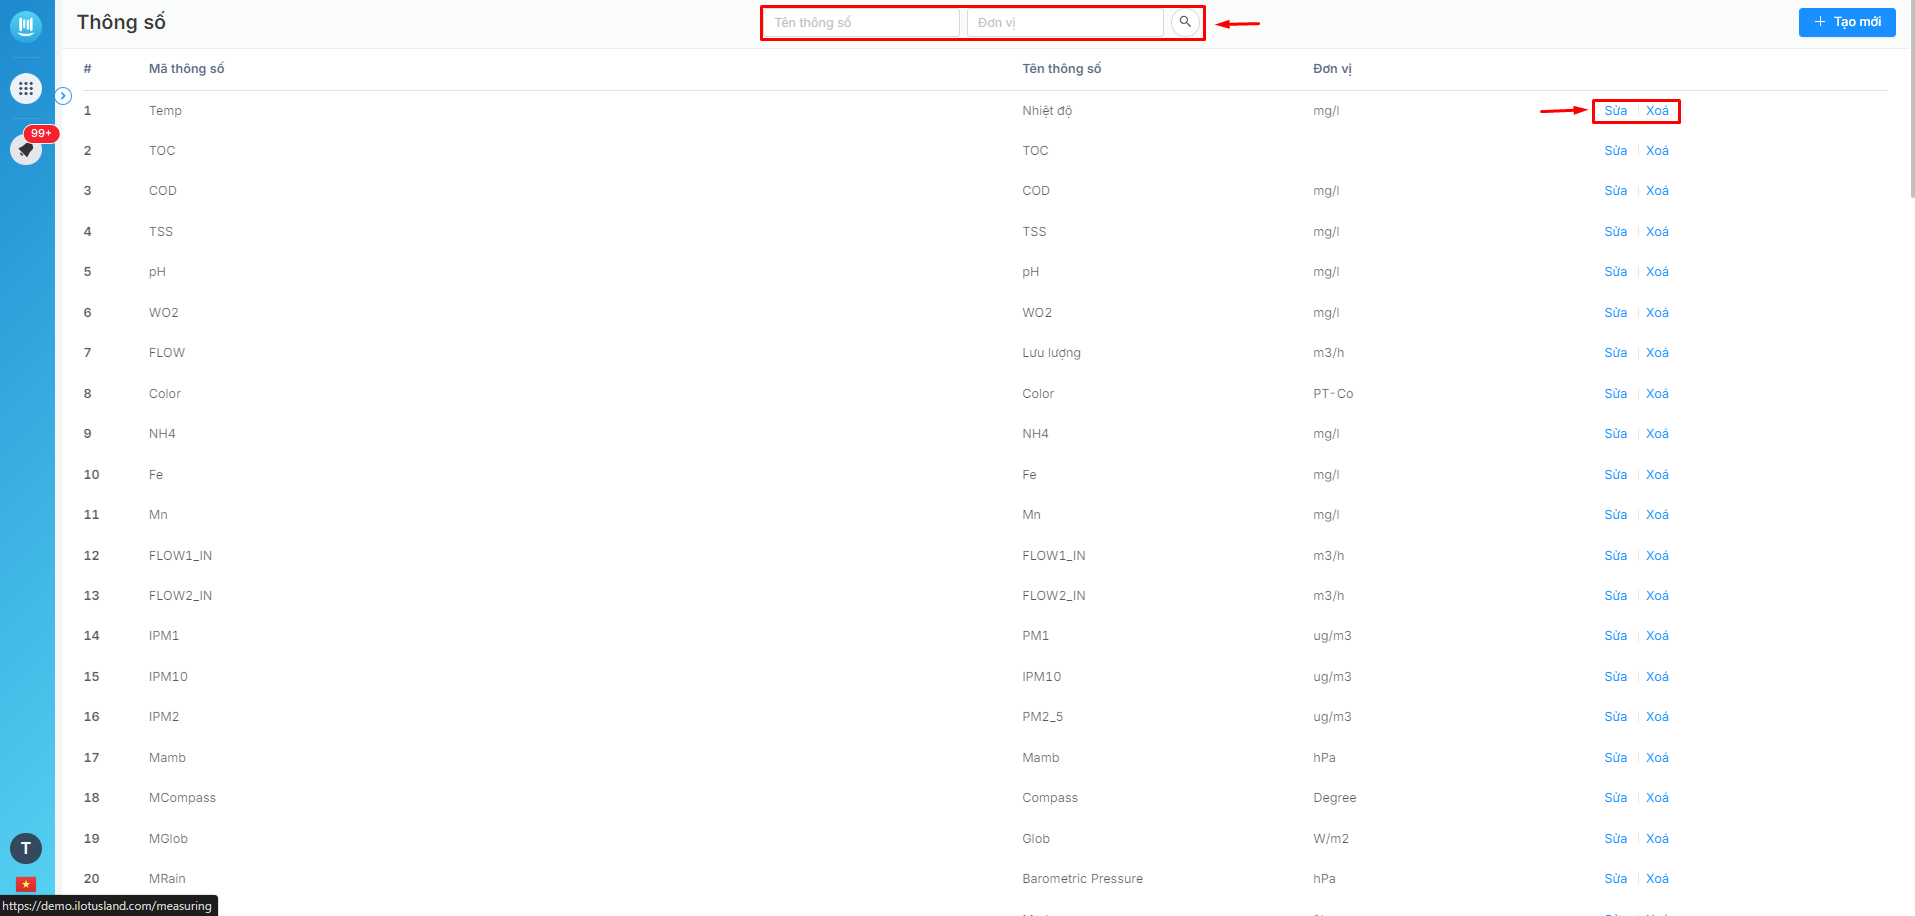Click Xoá in the IPM1 row
1915x916 pixels.
click(1657, 636)
